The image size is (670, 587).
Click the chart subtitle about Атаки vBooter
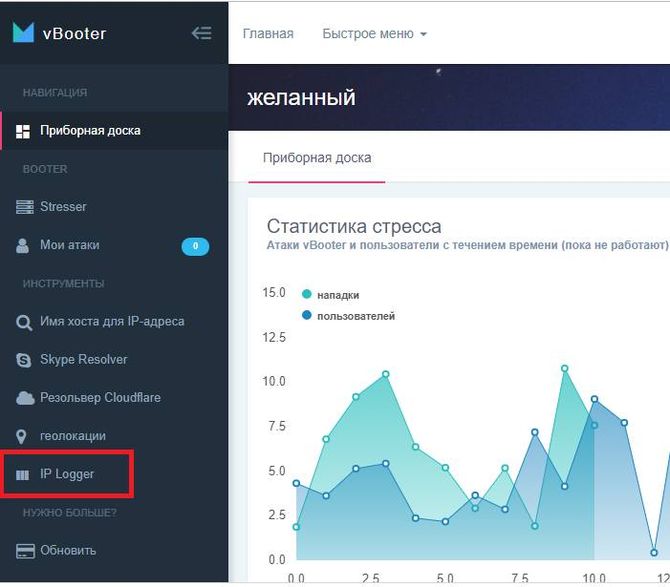click(x=467, y=246)
